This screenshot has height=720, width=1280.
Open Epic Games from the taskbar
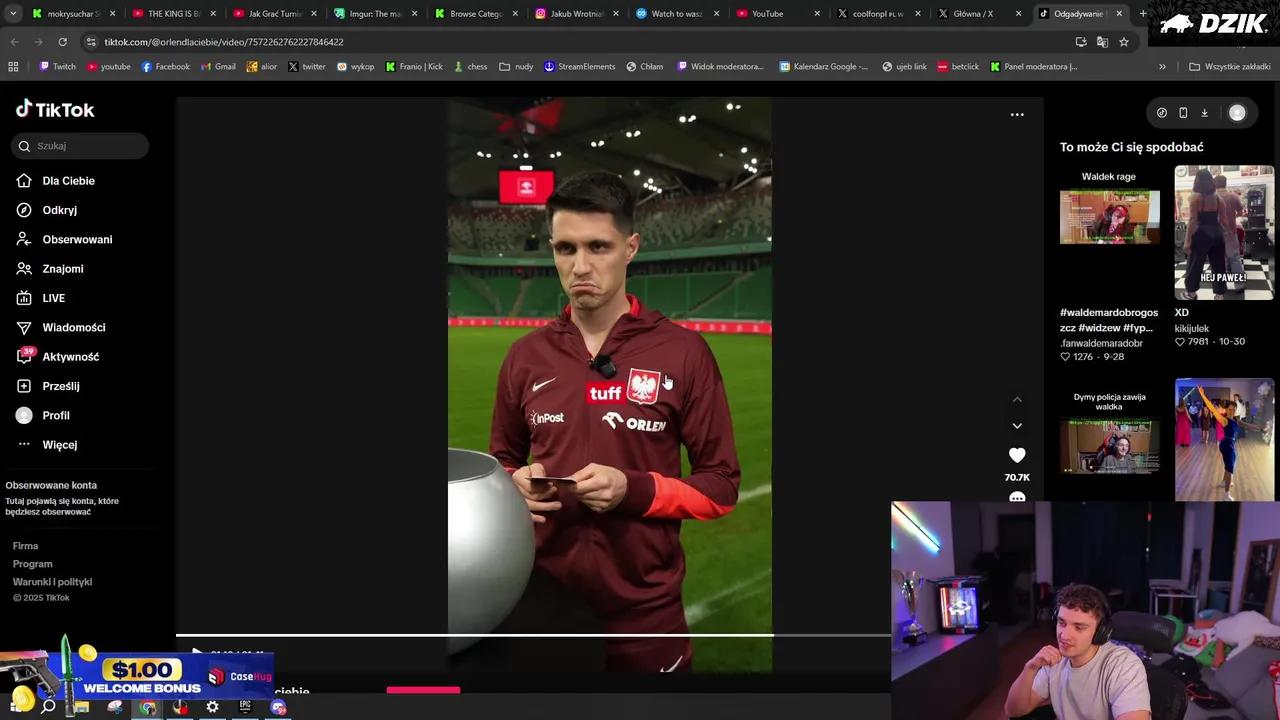pyautogui.click(x=245, y=707)
